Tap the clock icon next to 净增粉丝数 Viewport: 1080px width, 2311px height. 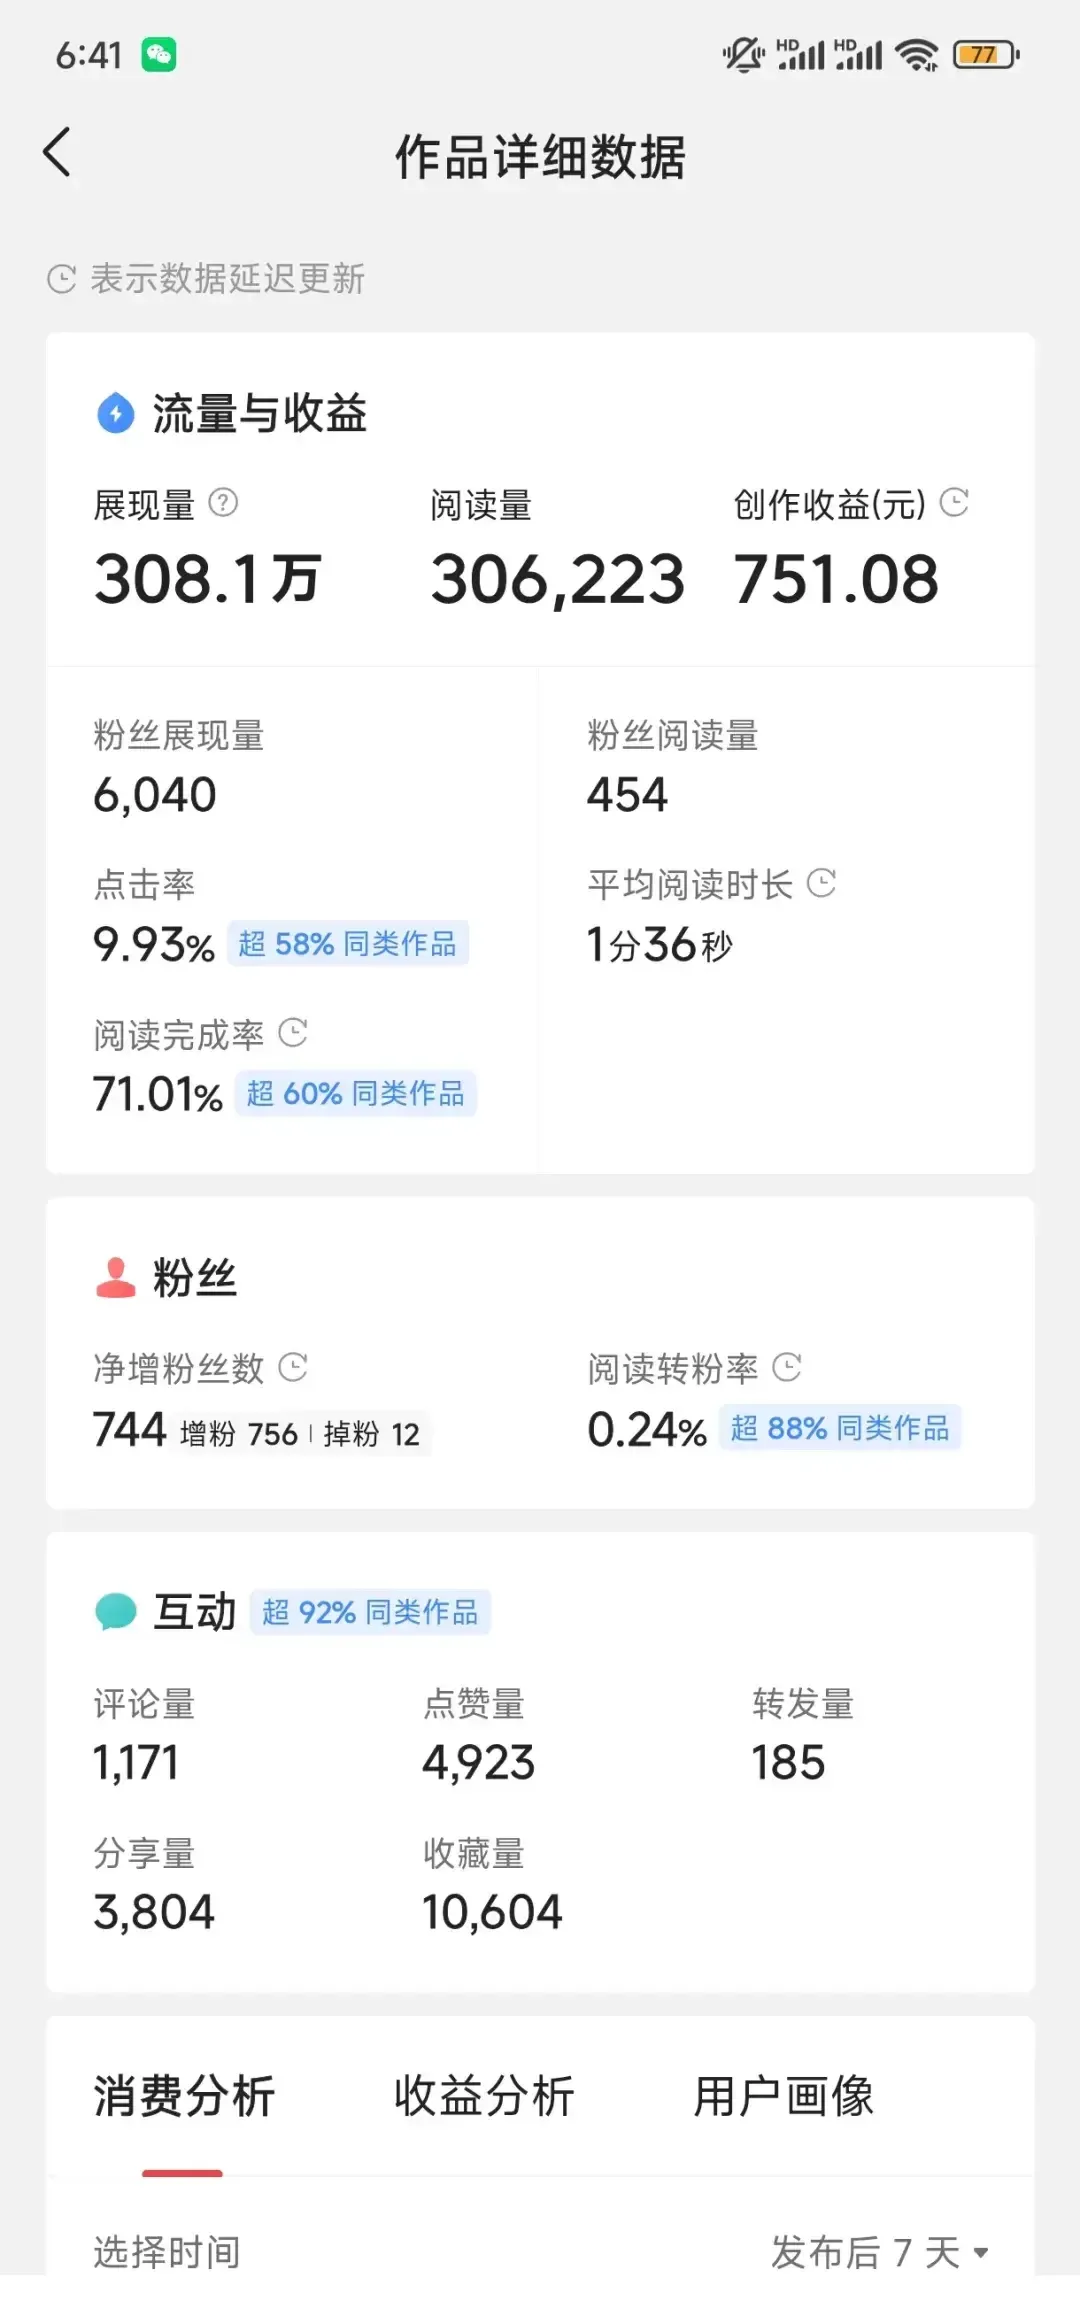tap(293, 1367)
